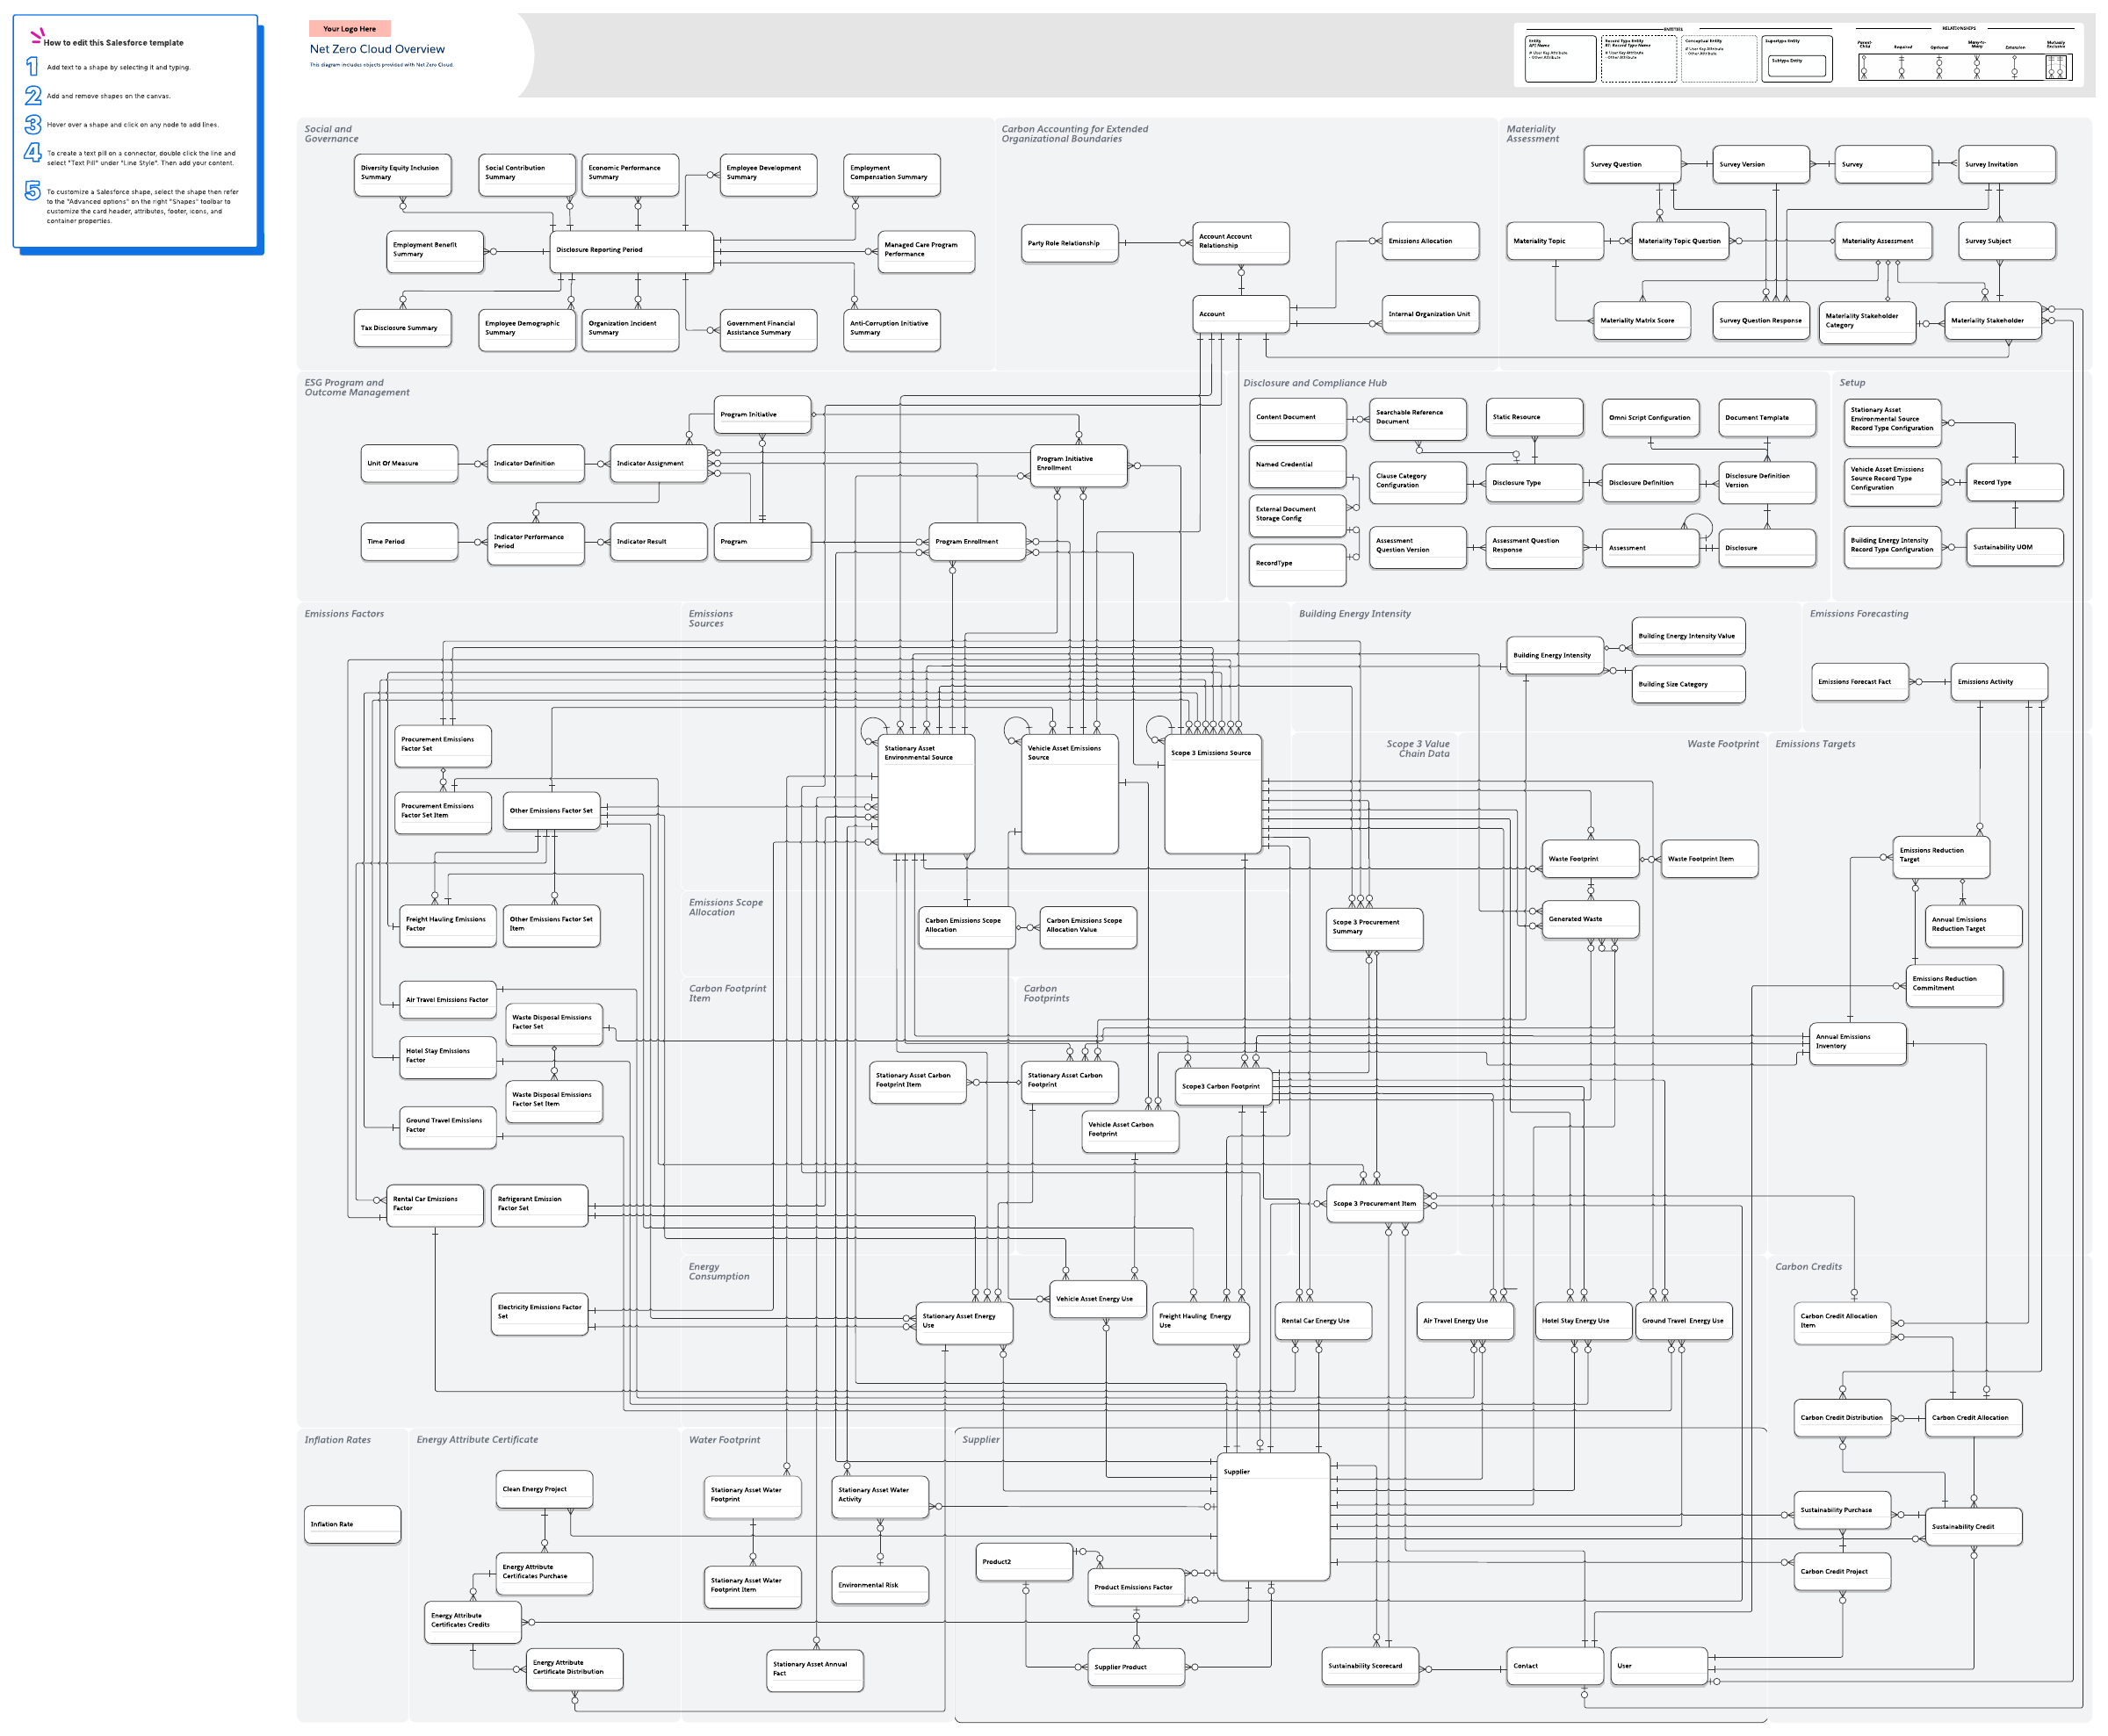
Task: Click the Many-to-Many relationship symbol in legend
Action: tap(1976, 67)
